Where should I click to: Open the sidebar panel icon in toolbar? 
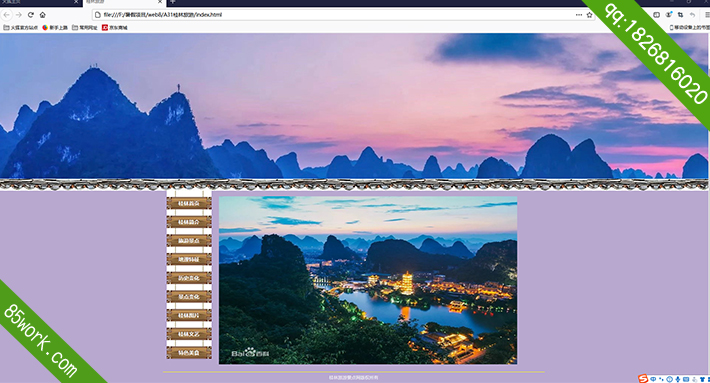pos(657,15)
